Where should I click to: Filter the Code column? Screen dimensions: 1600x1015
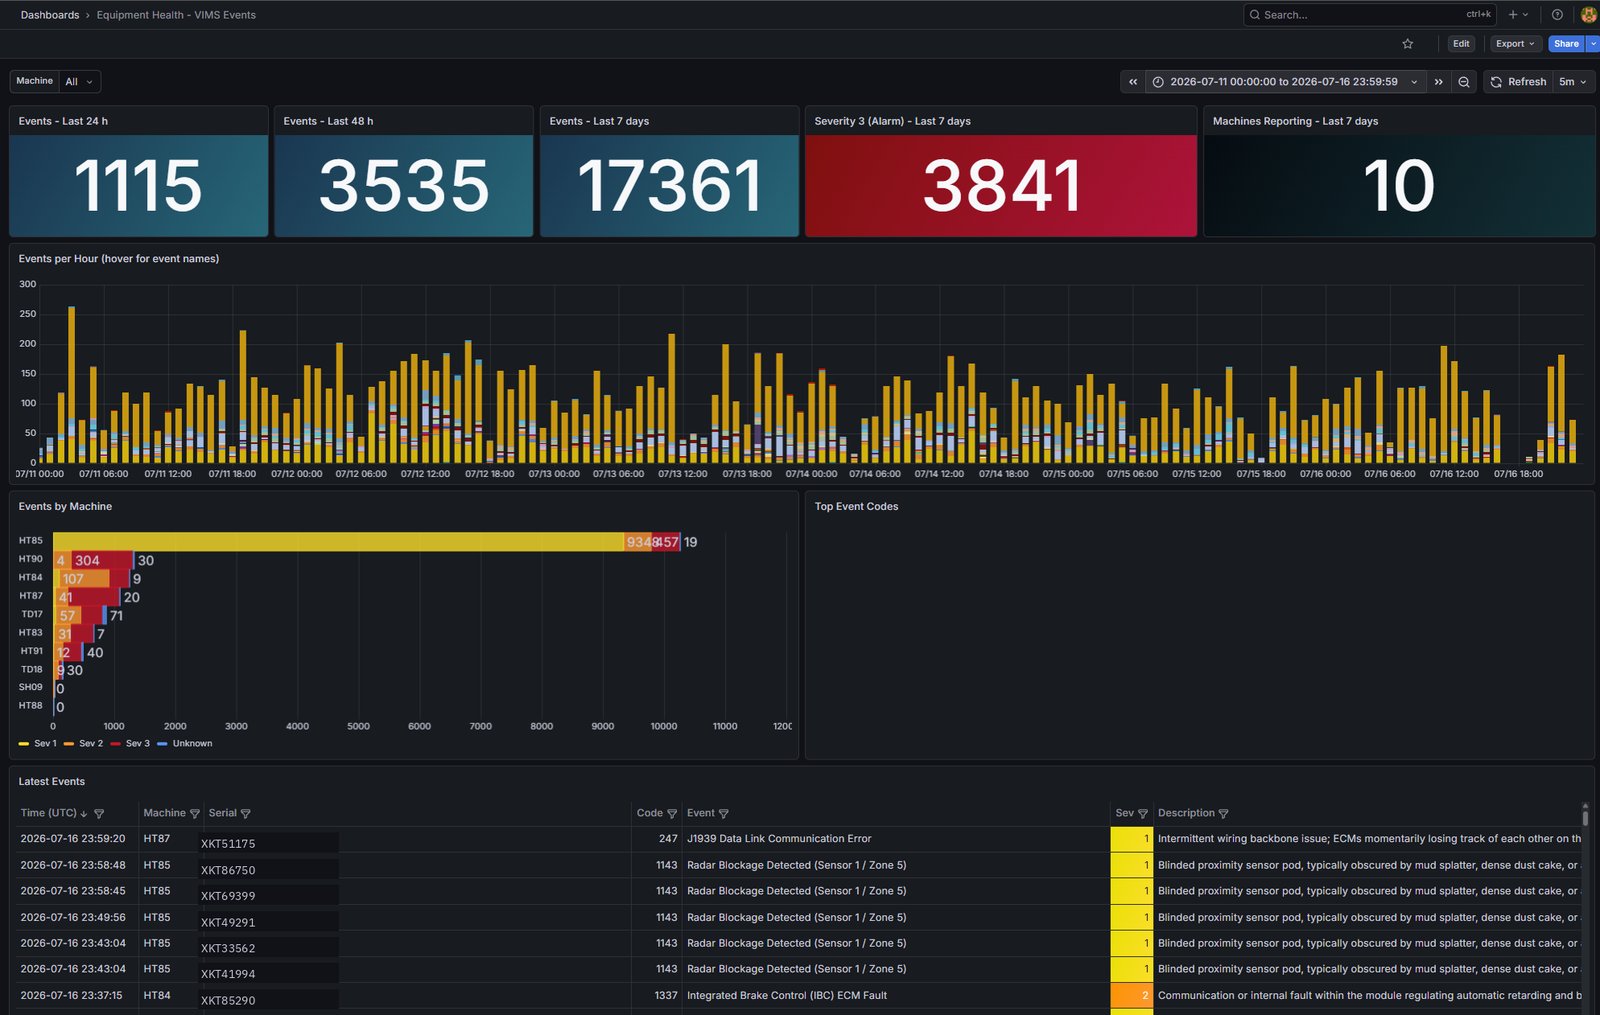click(672, 814)
